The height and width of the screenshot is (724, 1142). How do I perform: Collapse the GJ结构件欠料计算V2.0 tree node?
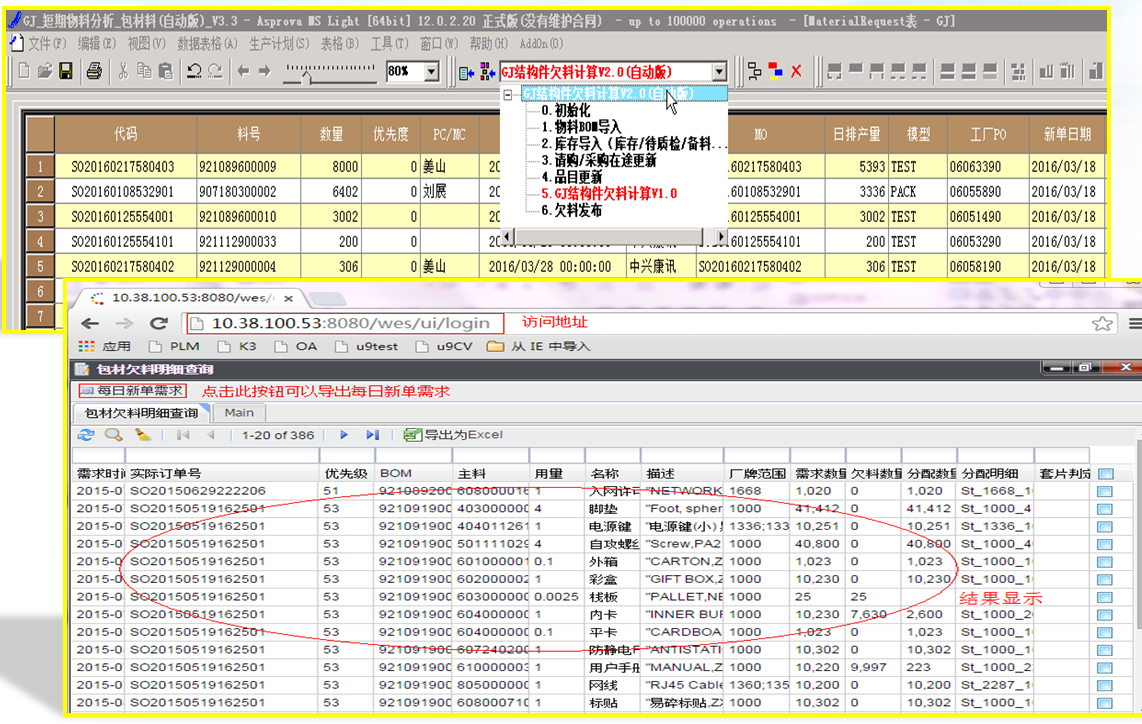pos(510,94)
